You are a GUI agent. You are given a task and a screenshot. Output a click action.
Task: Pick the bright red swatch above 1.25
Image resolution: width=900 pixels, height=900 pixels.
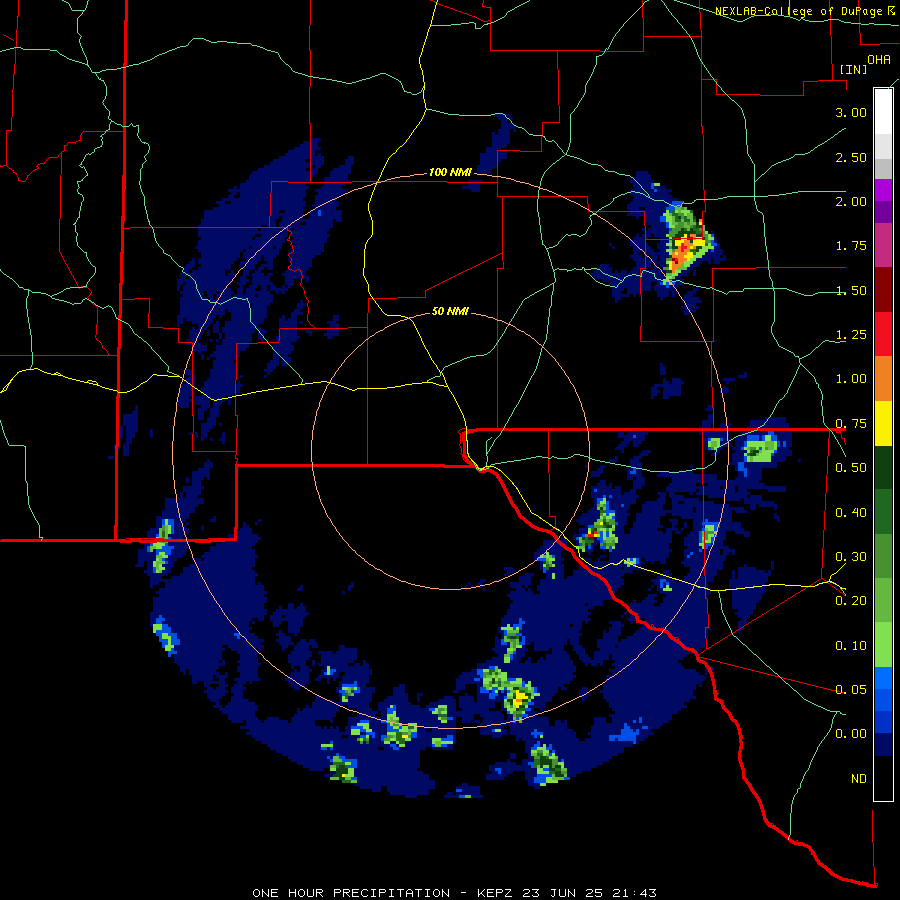(x=883, y=334)
